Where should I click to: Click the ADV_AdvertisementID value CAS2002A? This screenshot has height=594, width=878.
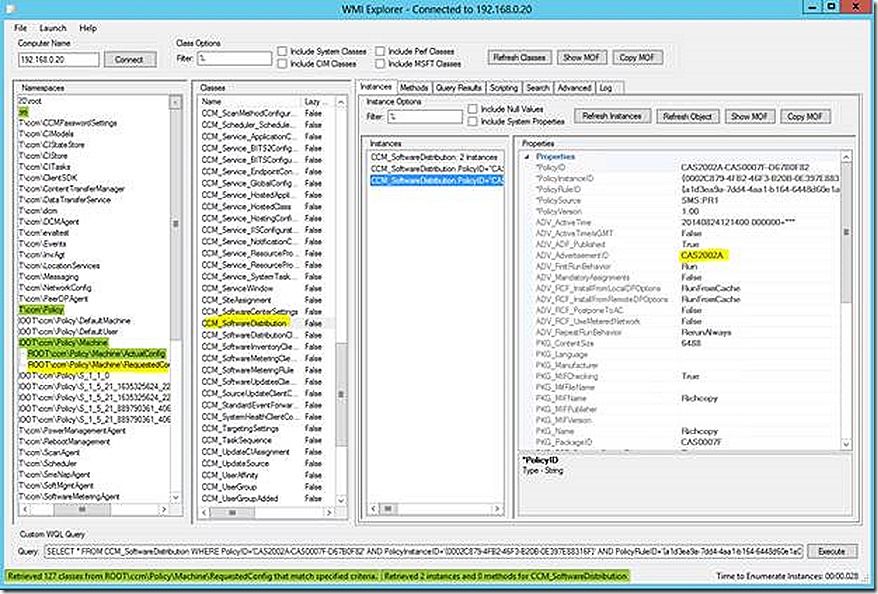point(702,255)
